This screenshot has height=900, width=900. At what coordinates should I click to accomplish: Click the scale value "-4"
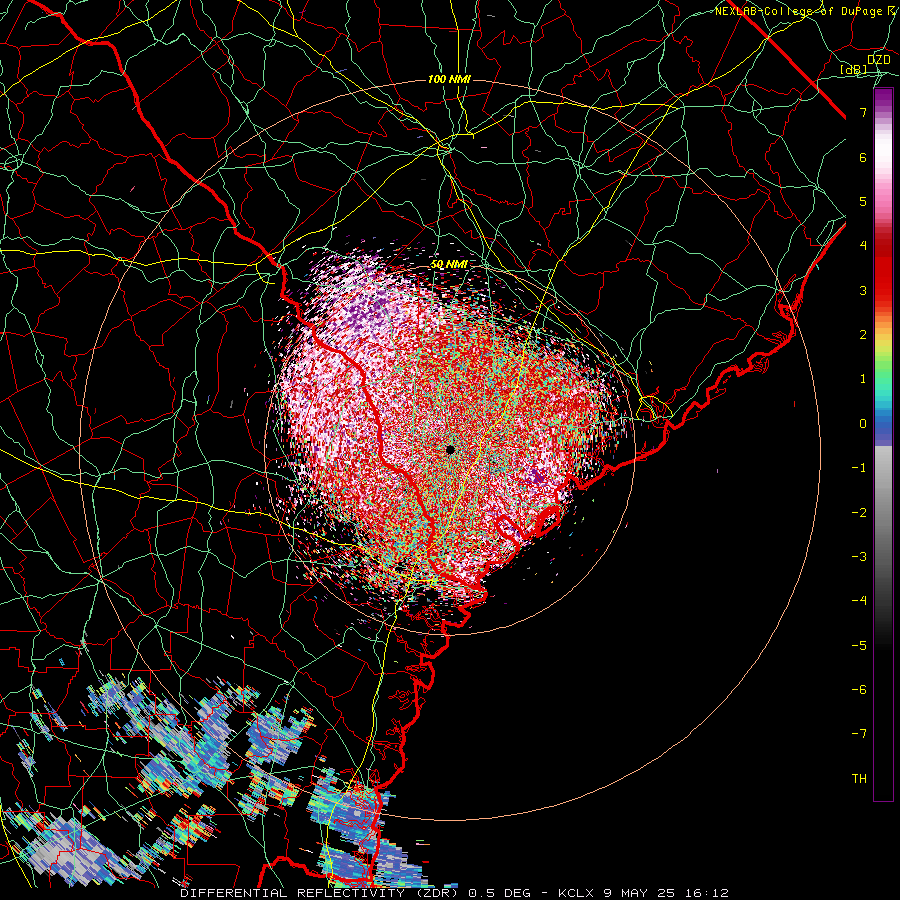click(x=859, y=601)
